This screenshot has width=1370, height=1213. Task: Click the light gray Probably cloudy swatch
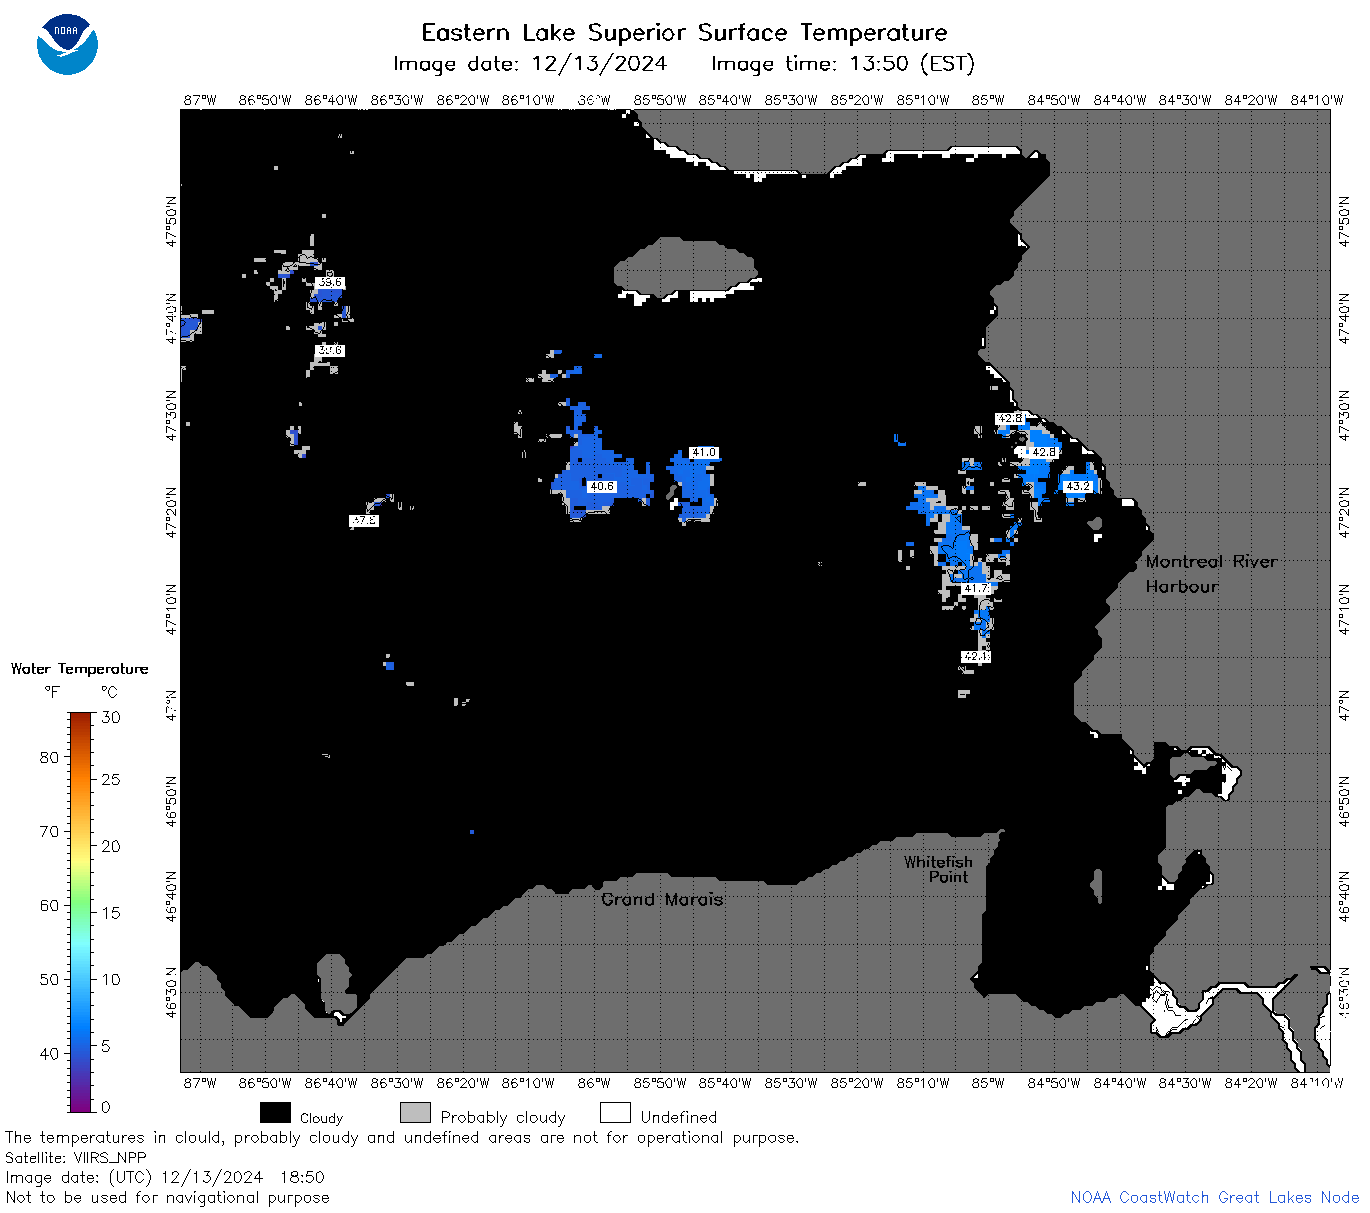415,1113
